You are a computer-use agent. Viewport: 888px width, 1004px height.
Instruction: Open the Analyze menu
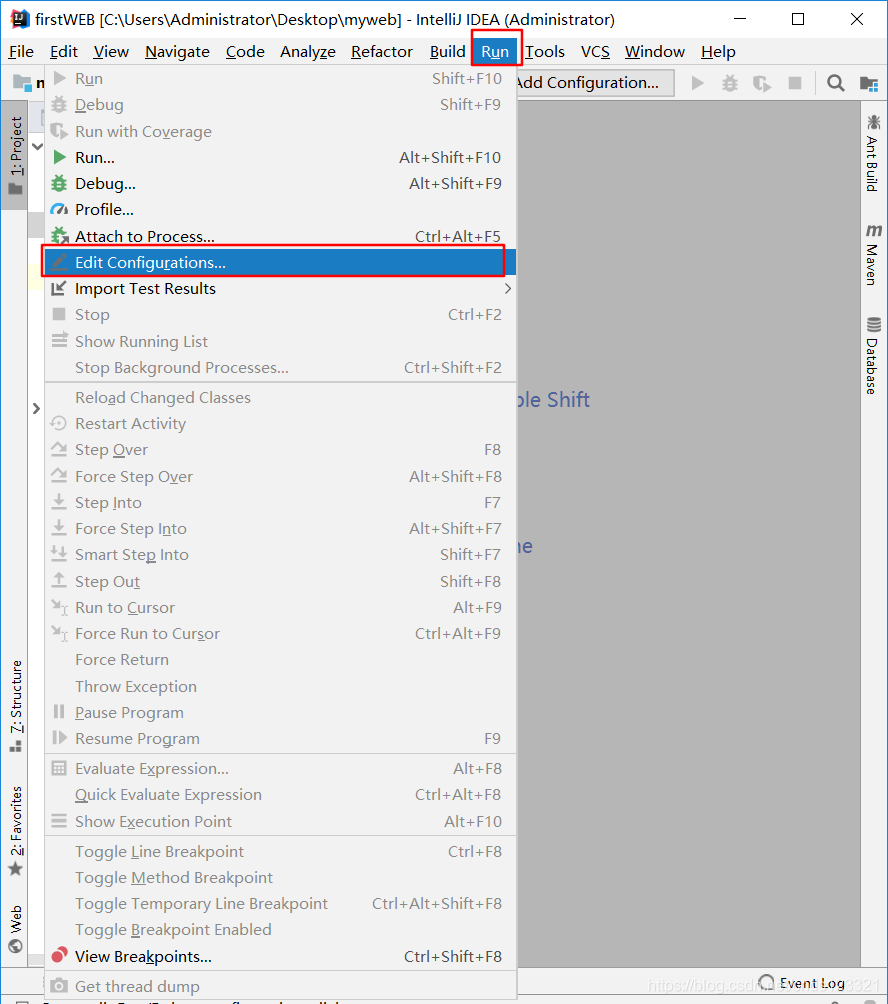coord(307,52)
